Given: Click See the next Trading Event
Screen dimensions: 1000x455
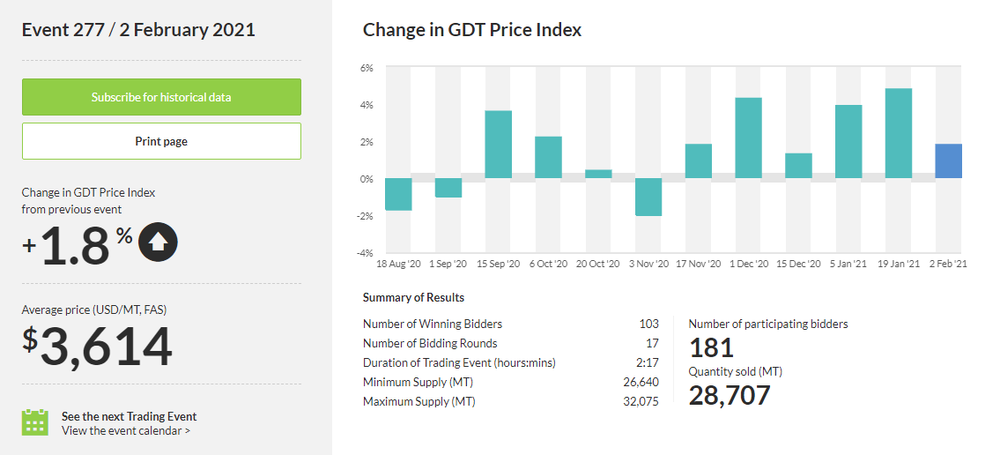Looking at the screenshot, I should point(129,416).
